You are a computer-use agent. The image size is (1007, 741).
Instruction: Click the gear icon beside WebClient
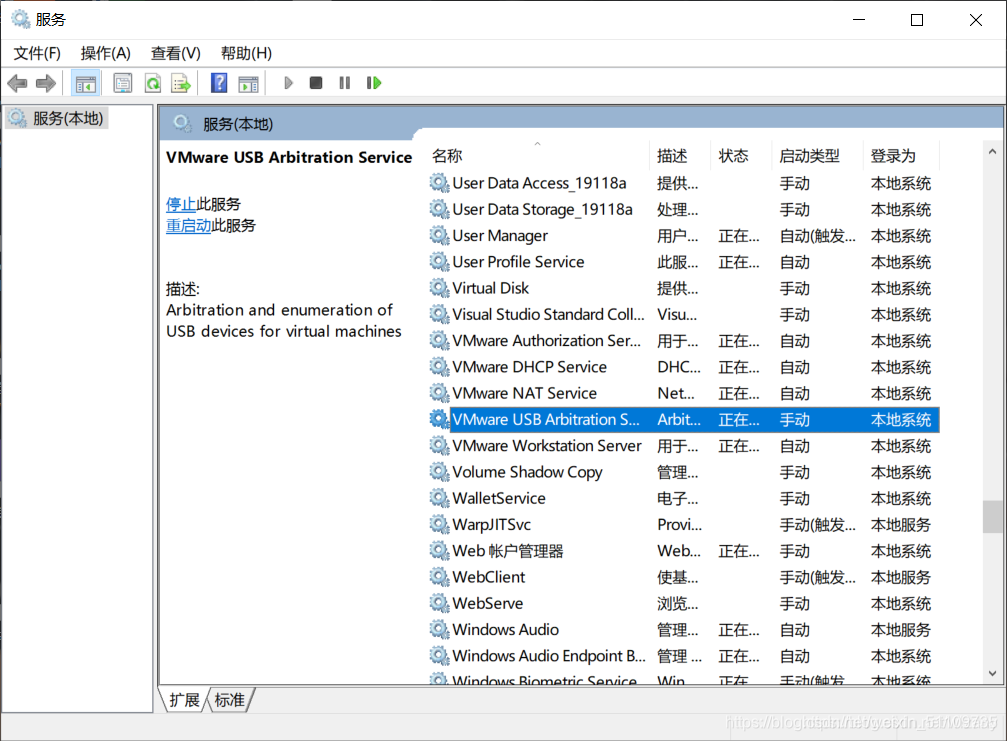(x=439, y=577)
